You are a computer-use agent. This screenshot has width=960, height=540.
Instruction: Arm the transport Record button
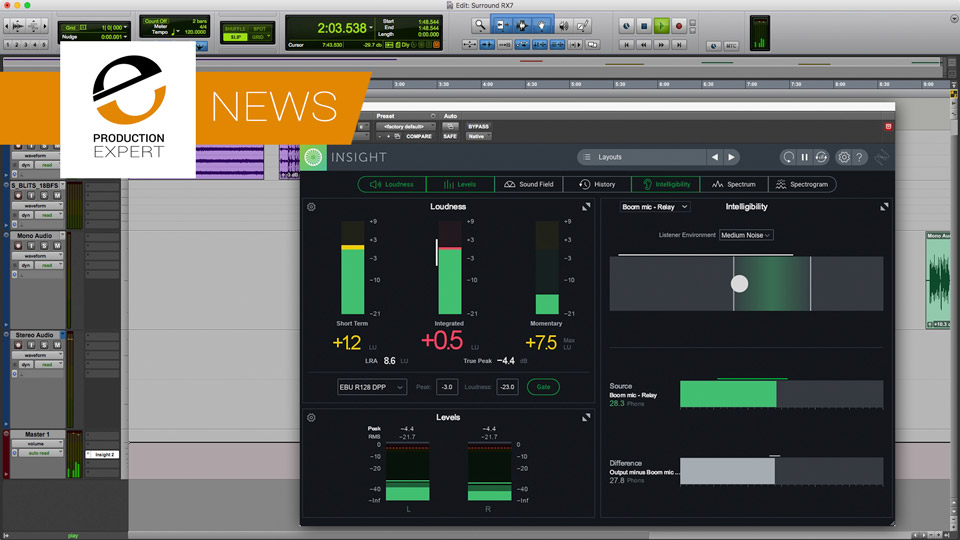tap(678, 26)
